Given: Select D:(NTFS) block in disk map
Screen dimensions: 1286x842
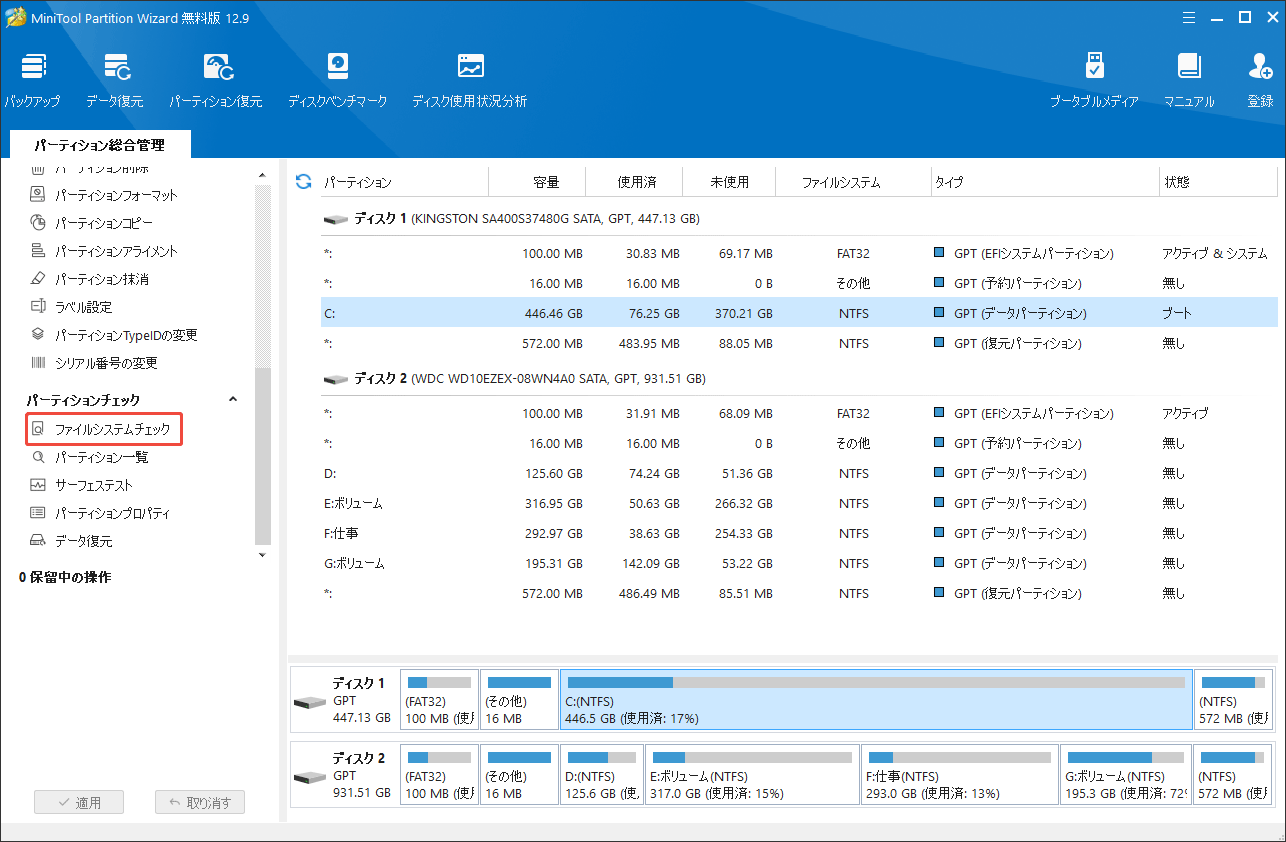Looking at the screenshot, I should click(x=601, y=774).
